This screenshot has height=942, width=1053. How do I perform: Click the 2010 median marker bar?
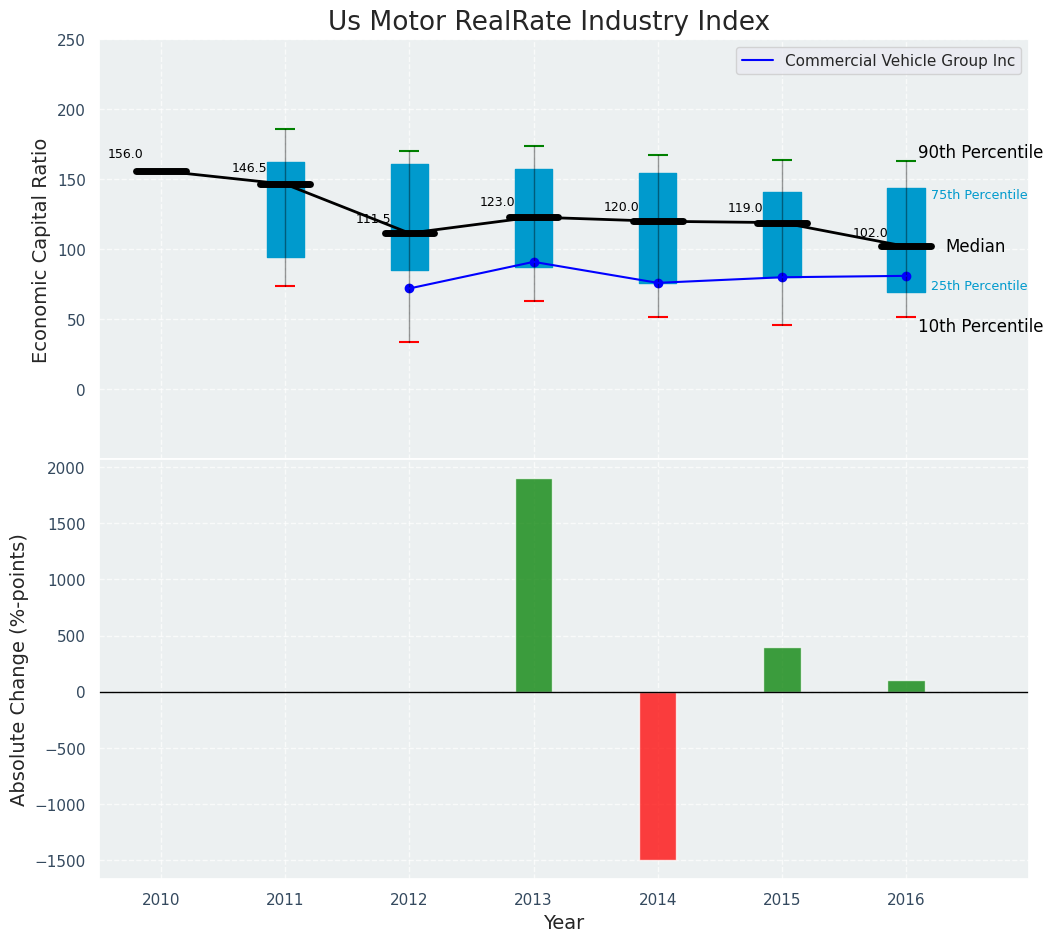pos(161,171)
